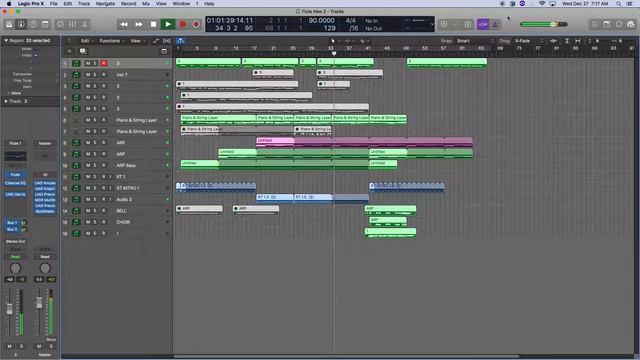The width and height of the screenshot is (640, 360).
Task: Open the Note Pads button
Action: (x=607, y=24)
